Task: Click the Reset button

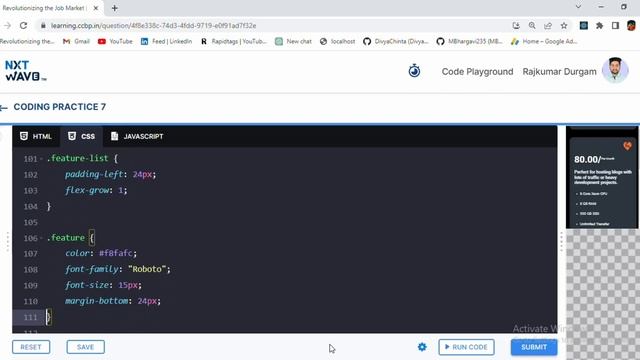Action: [x=31, y=347]
